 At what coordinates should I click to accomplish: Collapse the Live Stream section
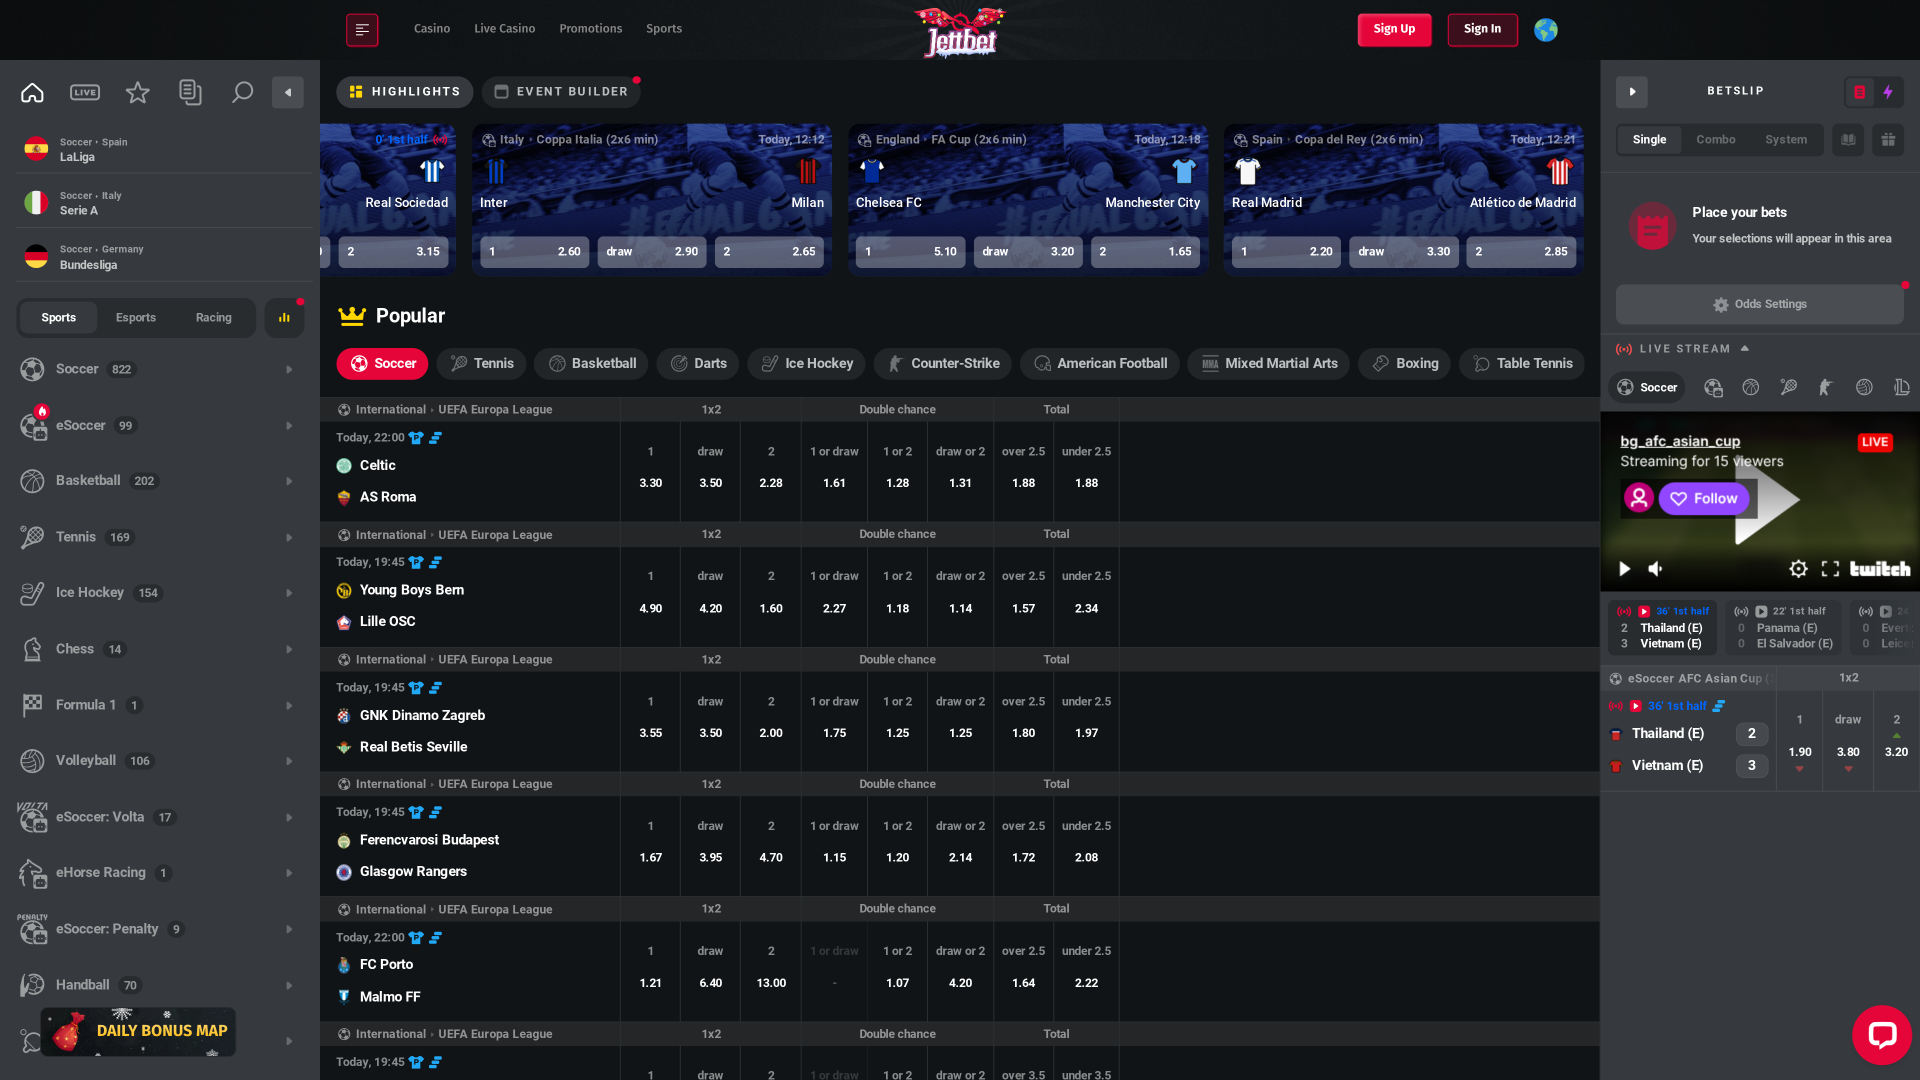pyautogui.click(x=1745, y=348)
